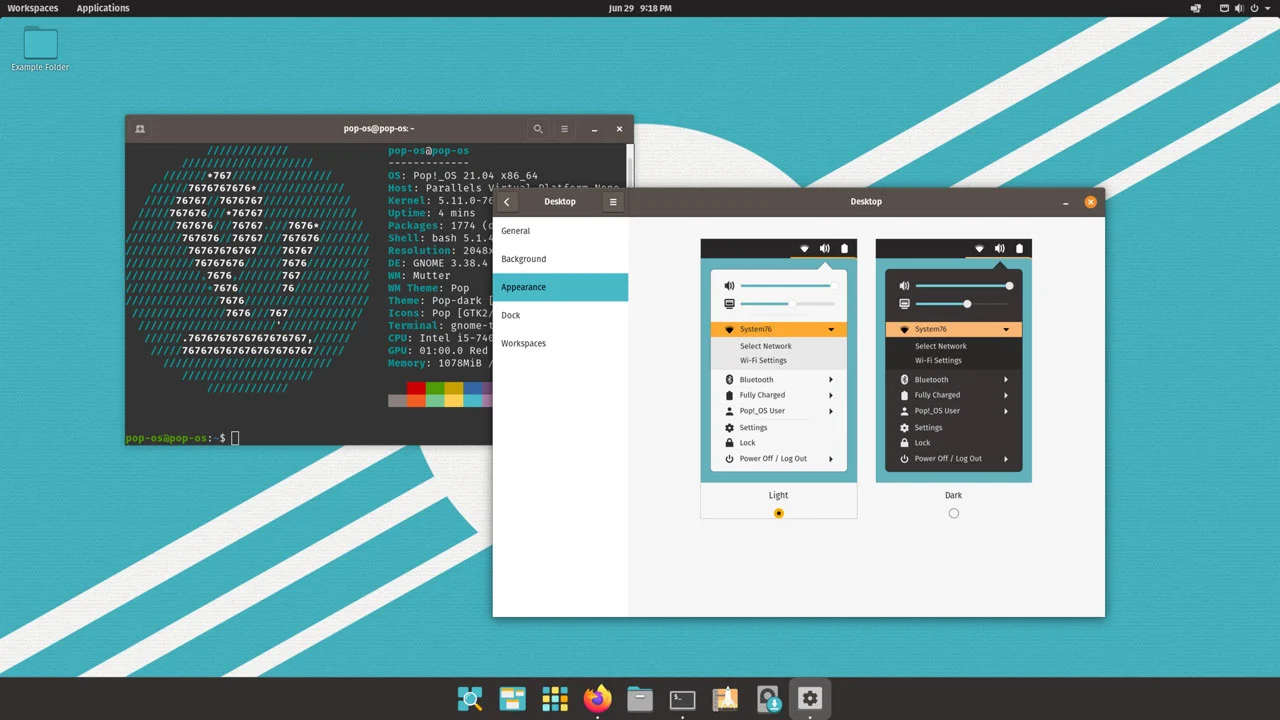Screen dimensions: 1280x720
Task: Open the terminal application from the dock
Action: [x=682, y=698]
